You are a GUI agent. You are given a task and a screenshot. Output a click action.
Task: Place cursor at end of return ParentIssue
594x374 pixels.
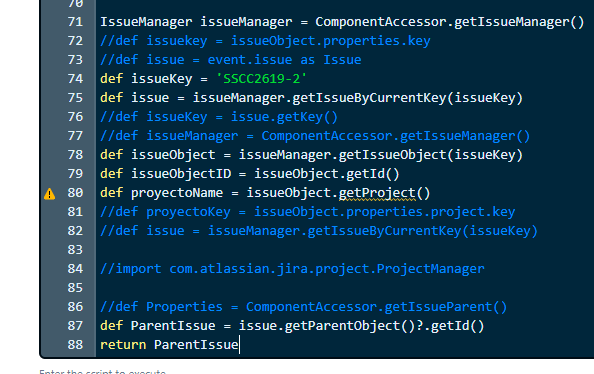click(x=239, y=344)
